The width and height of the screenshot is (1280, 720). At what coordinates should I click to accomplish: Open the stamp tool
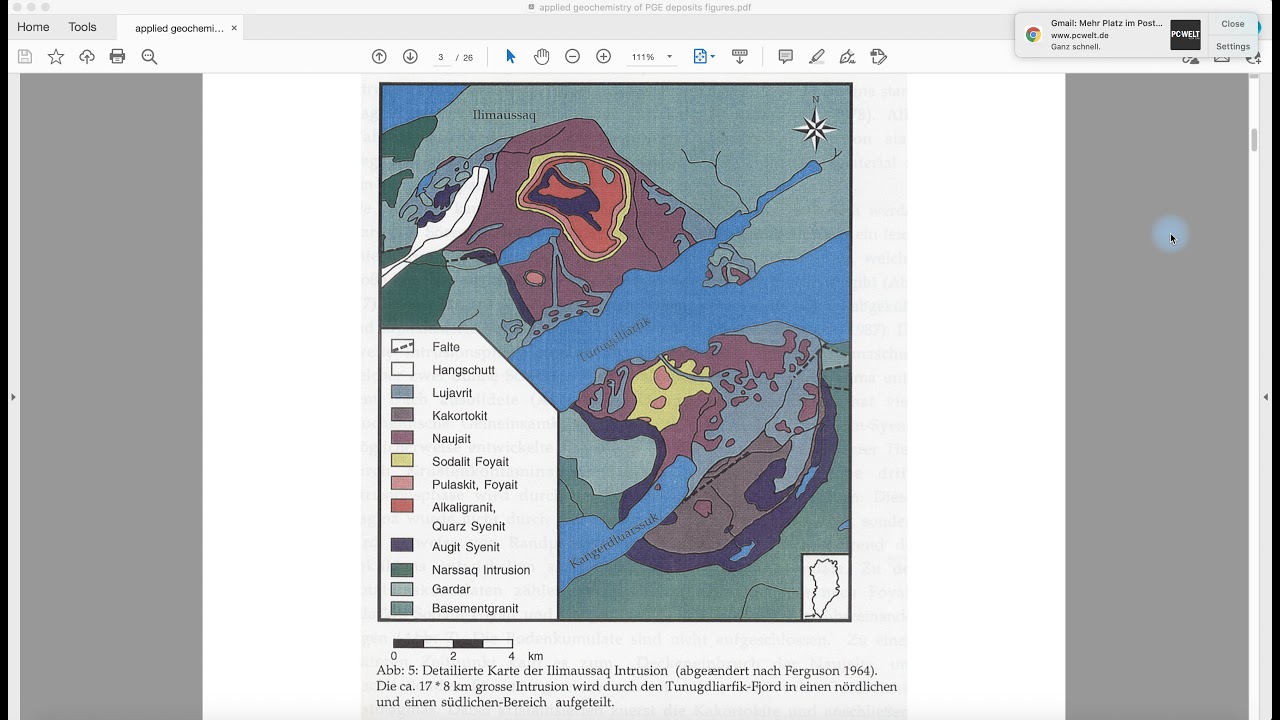click(x=879, y=57)
